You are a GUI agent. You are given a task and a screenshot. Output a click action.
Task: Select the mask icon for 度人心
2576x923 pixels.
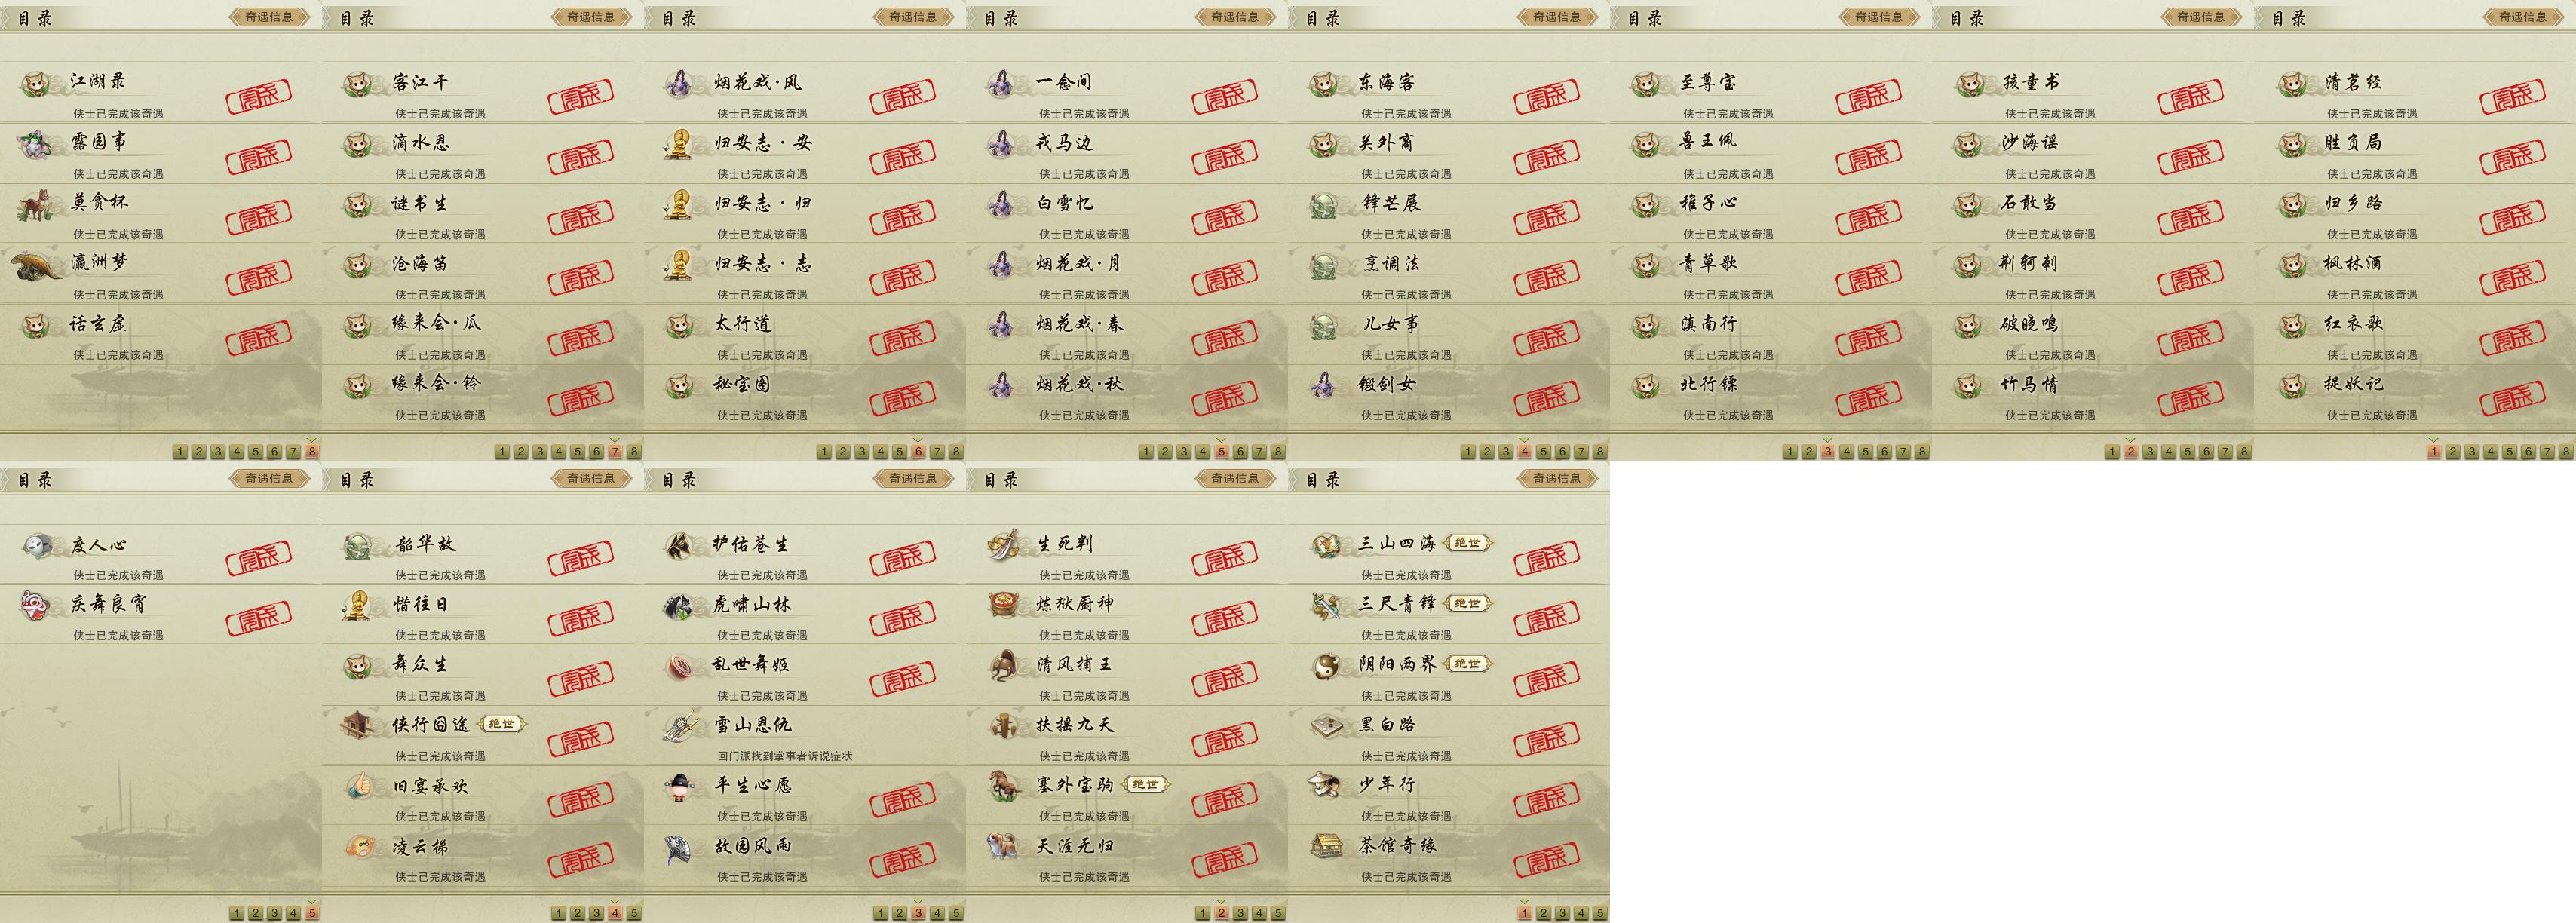(37, 545)
